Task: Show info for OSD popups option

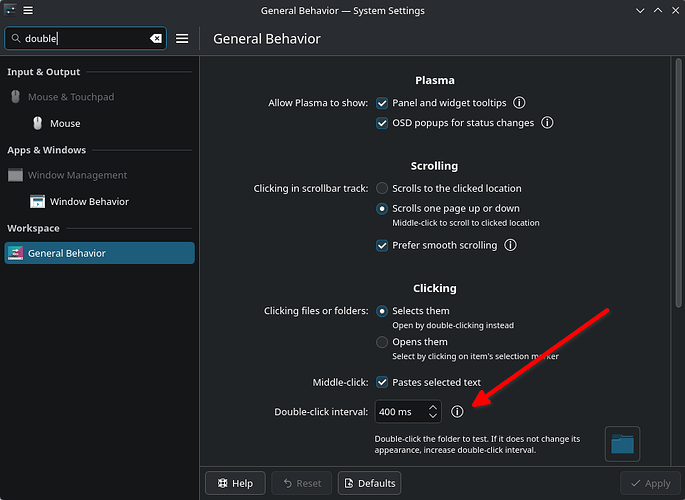Action: pyautogui.click(x=547, y=123)
